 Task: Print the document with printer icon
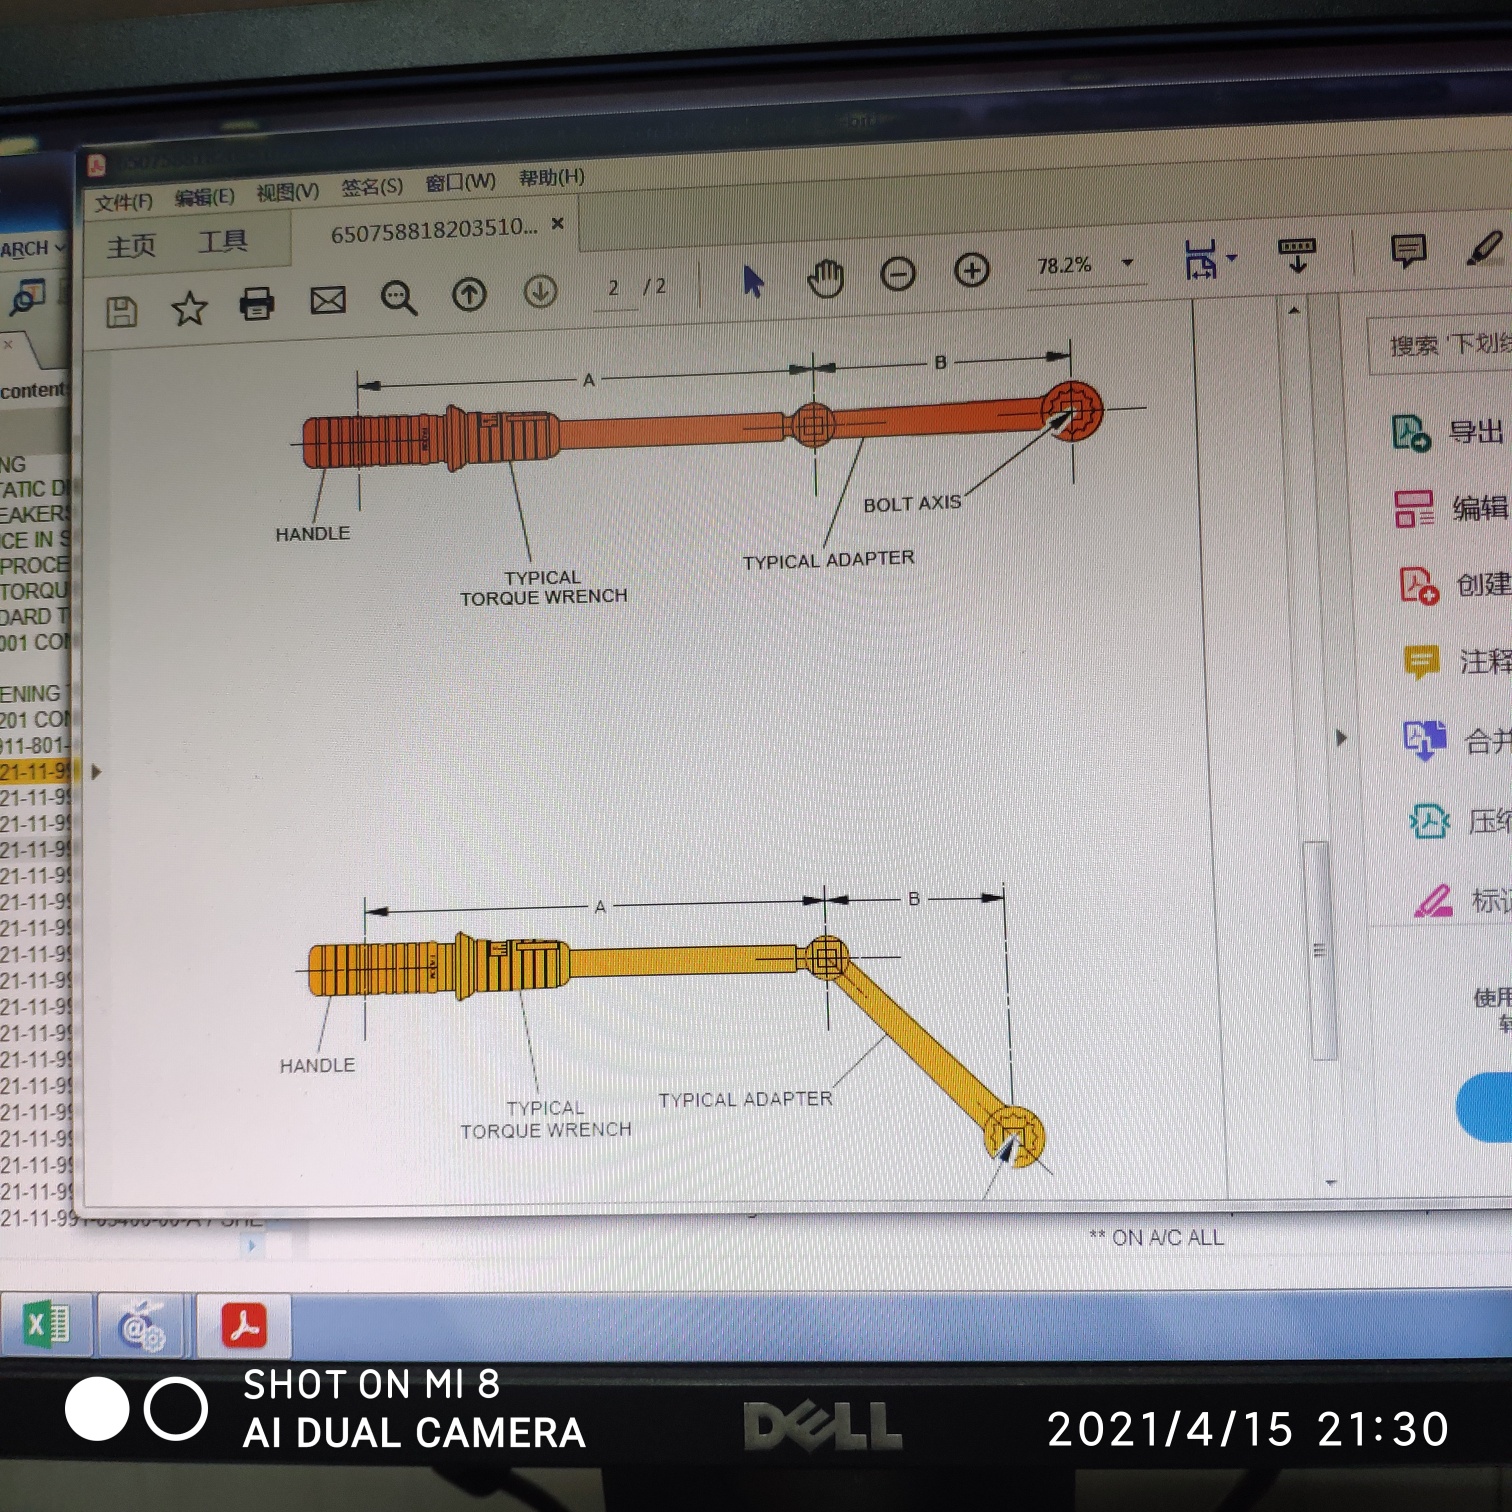point(257,303)
